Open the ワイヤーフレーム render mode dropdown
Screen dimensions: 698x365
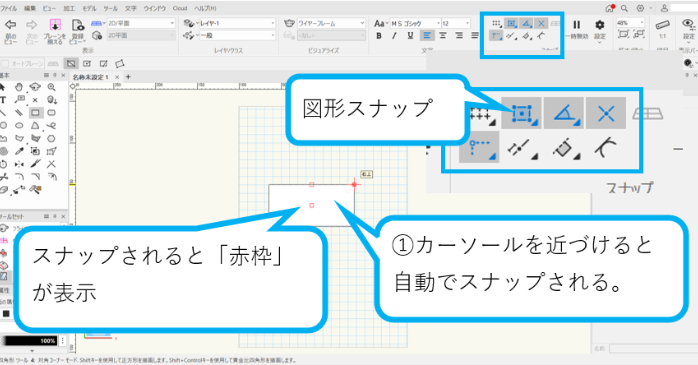point(331,23)
